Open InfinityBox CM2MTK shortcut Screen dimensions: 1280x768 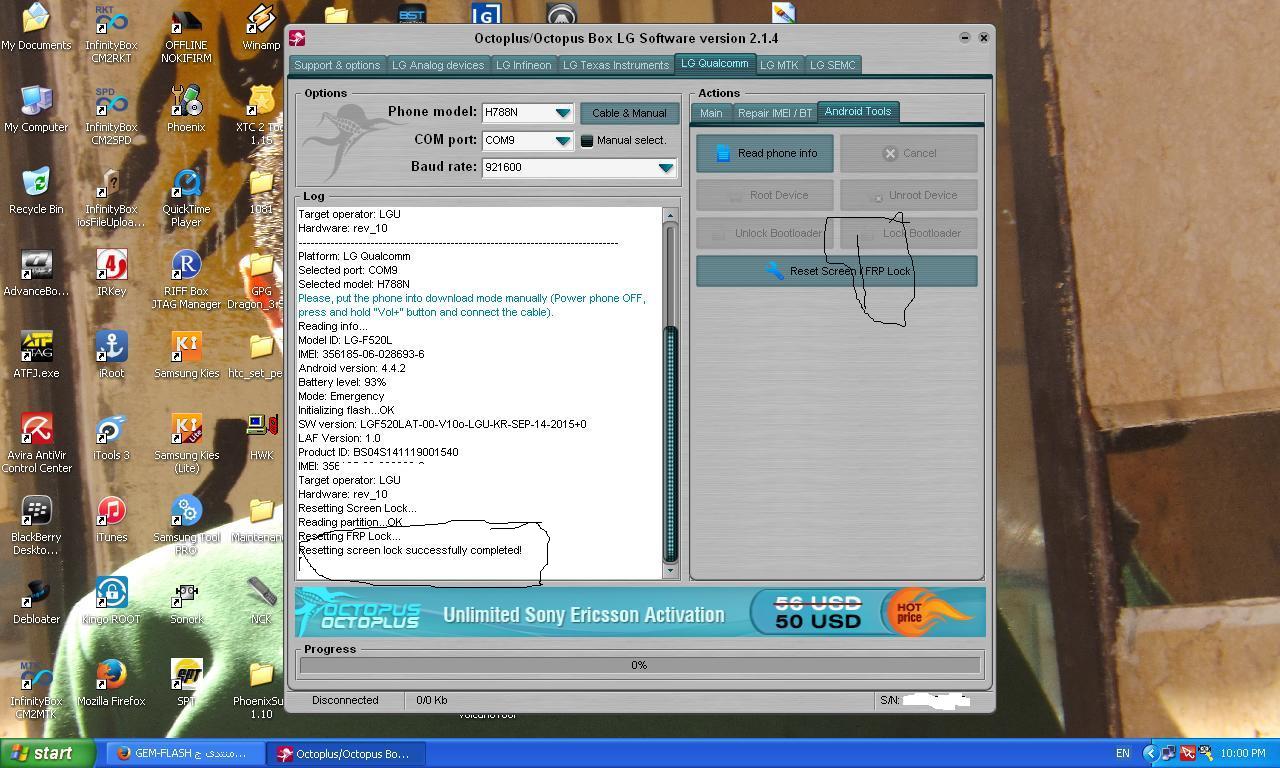tap(36, 689)
